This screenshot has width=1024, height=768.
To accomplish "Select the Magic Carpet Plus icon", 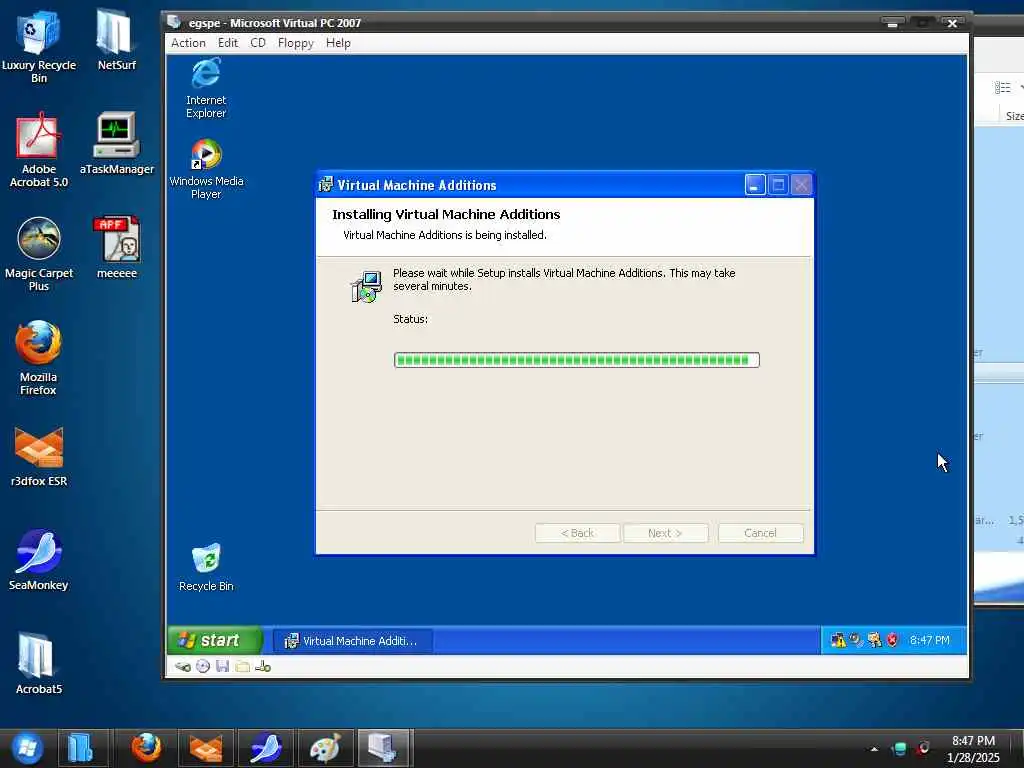I will pyautogui.click(x=39, y=253).
